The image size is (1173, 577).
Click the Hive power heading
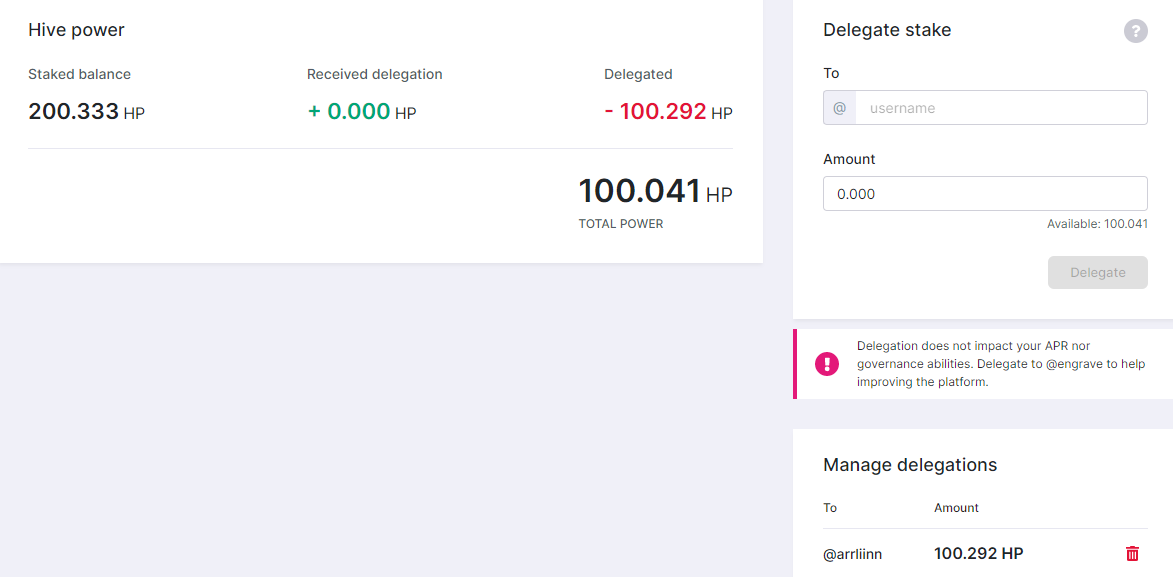(x=76, y=30)
